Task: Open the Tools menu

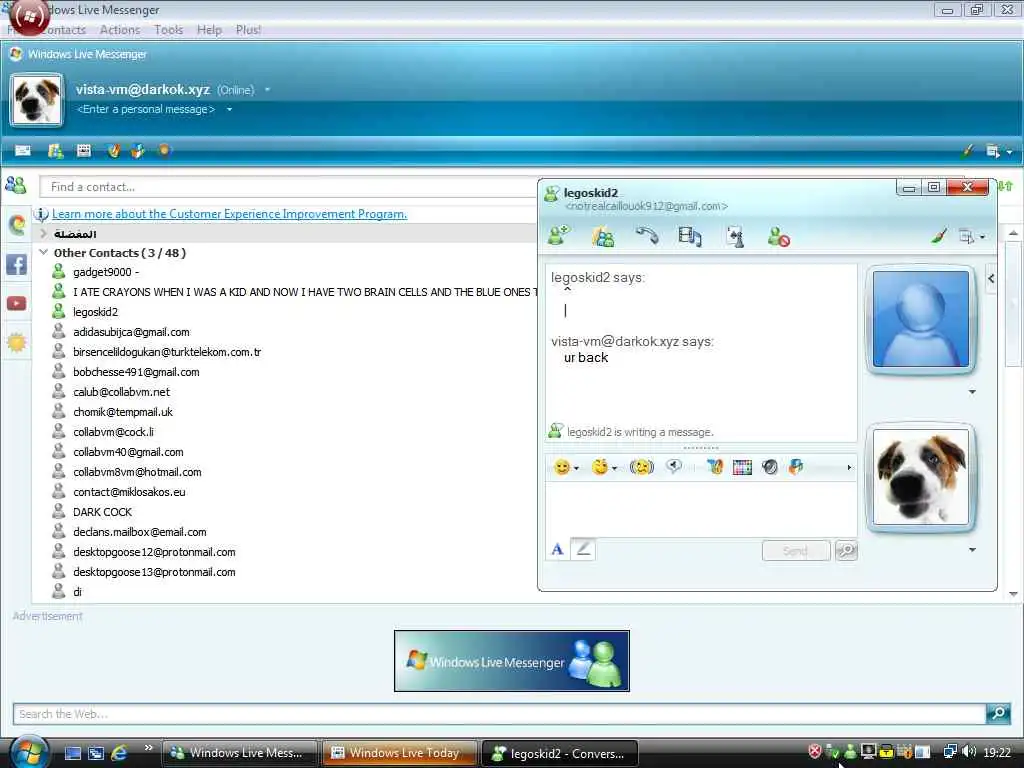Action: click(x=168, y=30)
